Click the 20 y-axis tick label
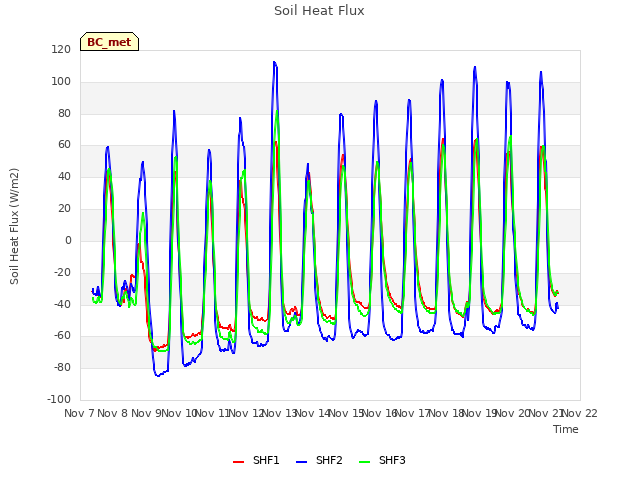Image resolution: width=640 pixels, height=480 pixels. point(64,208)
